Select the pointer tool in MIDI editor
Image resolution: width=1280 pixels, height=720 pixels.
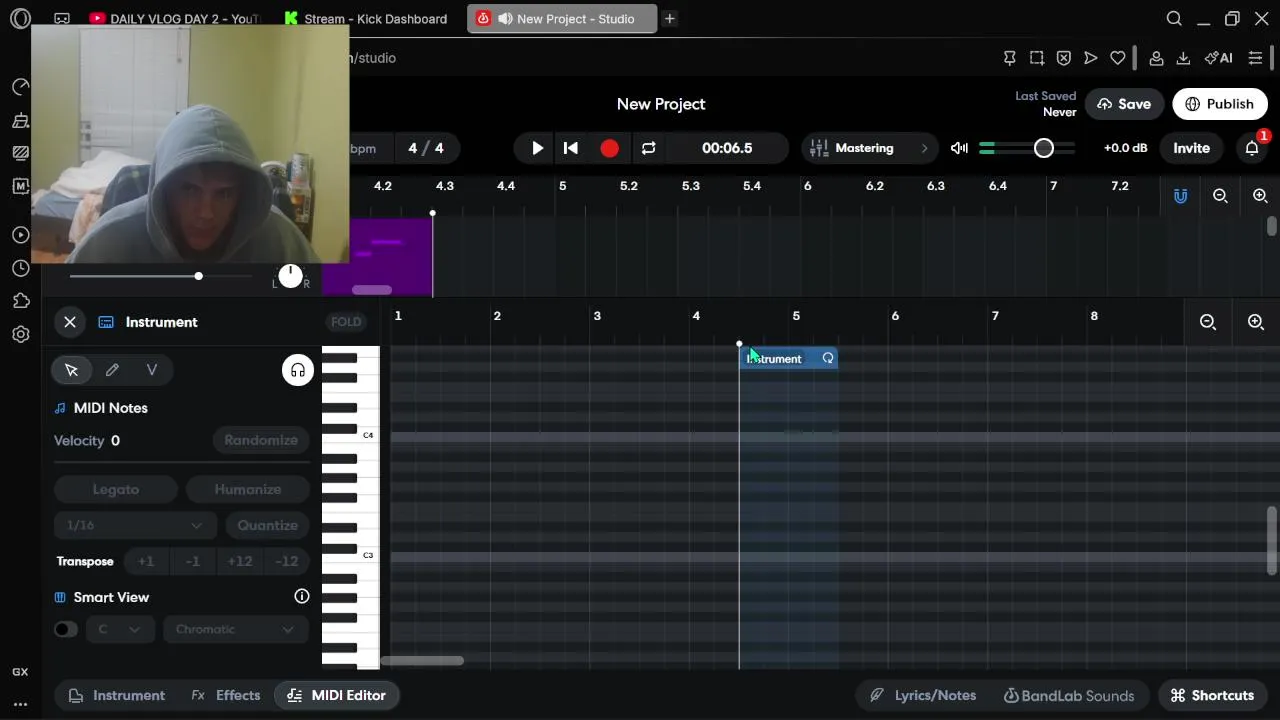pyautogui.click(x=72, y=370)
